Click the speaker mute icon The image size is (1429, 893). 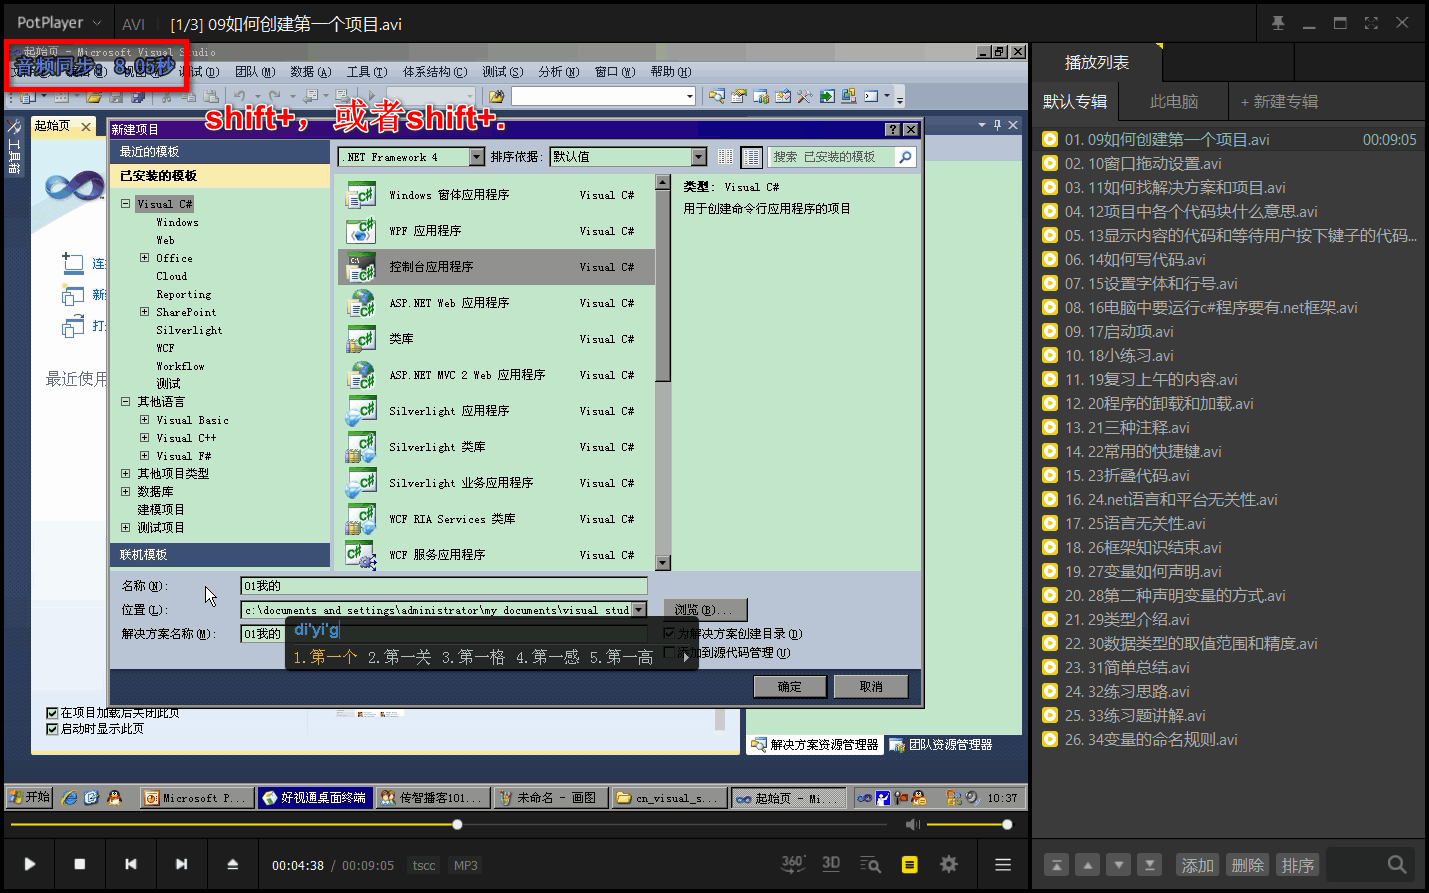(x=912, y=824)
